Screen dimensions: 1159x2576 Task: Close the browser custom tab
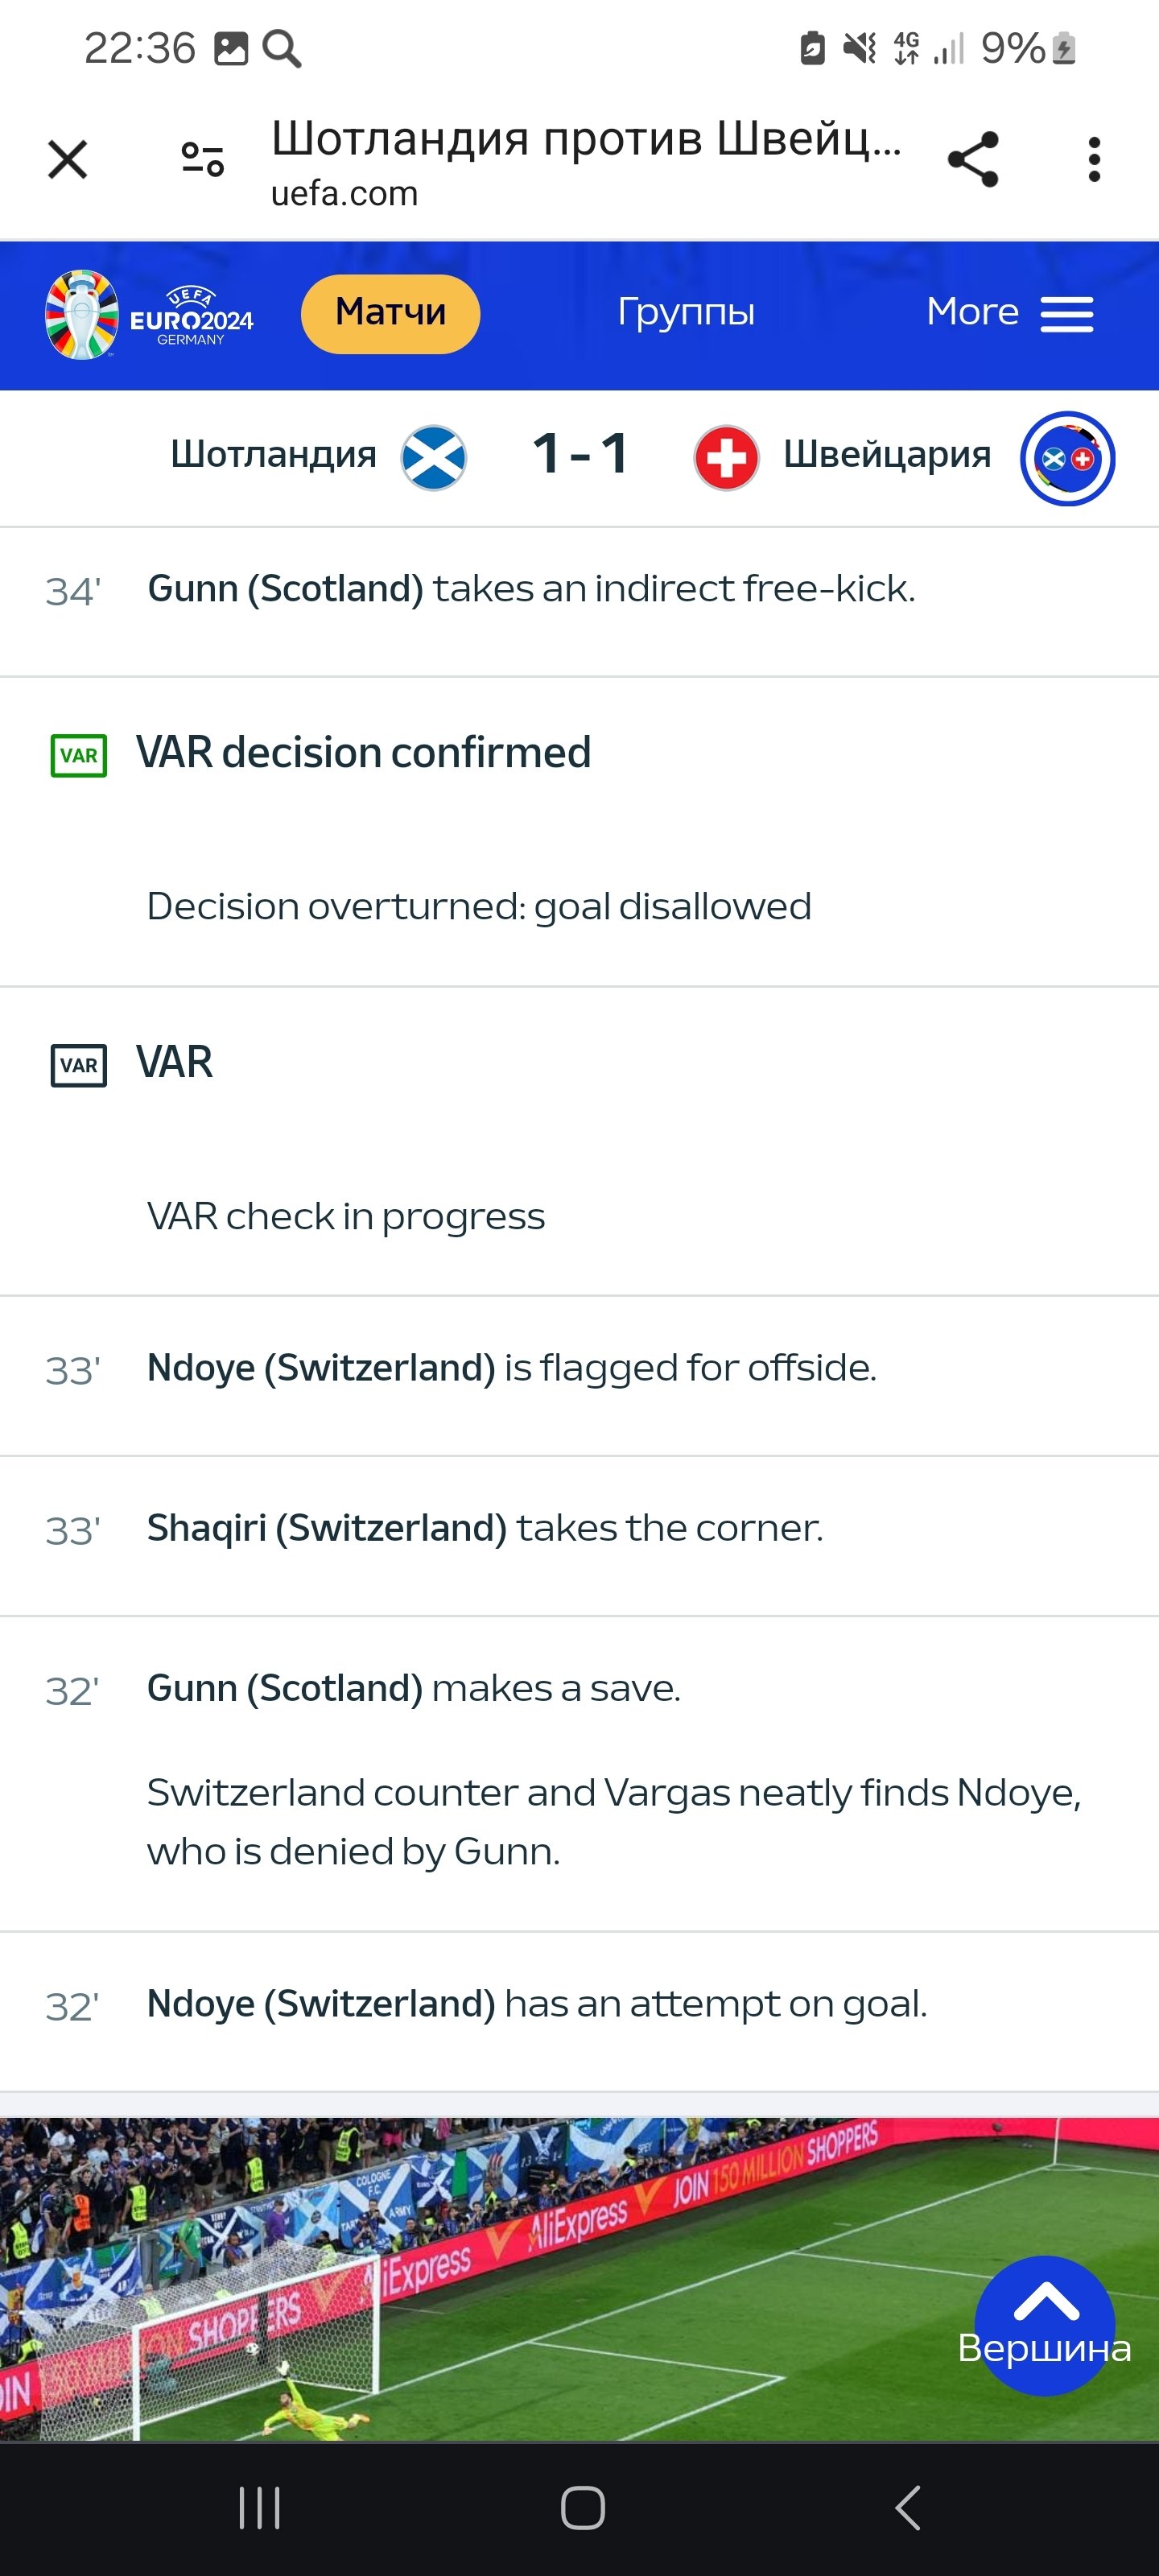click(x=68, y=160)
